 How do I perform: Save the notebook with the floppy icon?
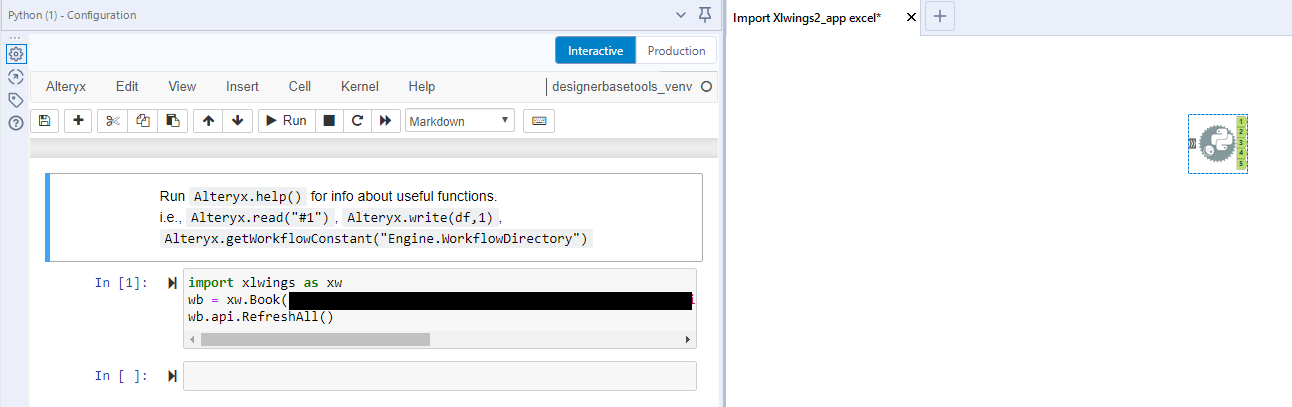pyautogui.click(x=44, y=121)
